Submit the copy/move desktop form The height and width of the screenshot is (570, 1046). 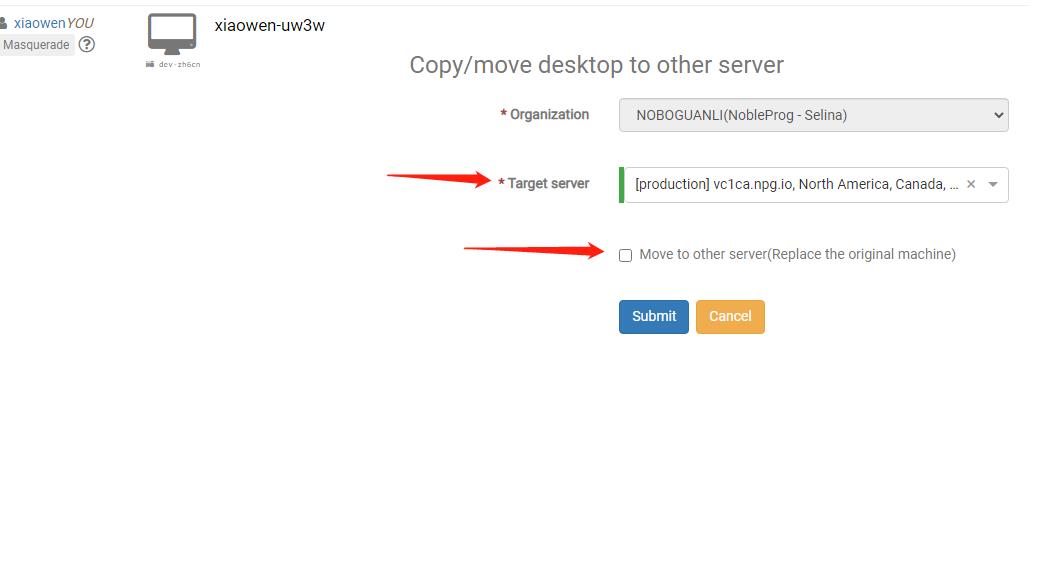click(654, 316)
